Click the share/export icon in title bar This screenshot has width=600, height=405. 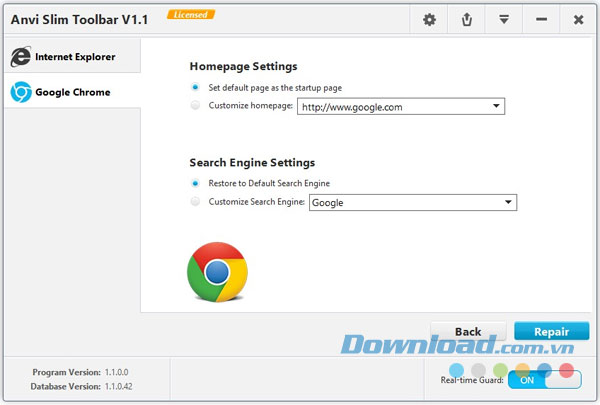467,19
